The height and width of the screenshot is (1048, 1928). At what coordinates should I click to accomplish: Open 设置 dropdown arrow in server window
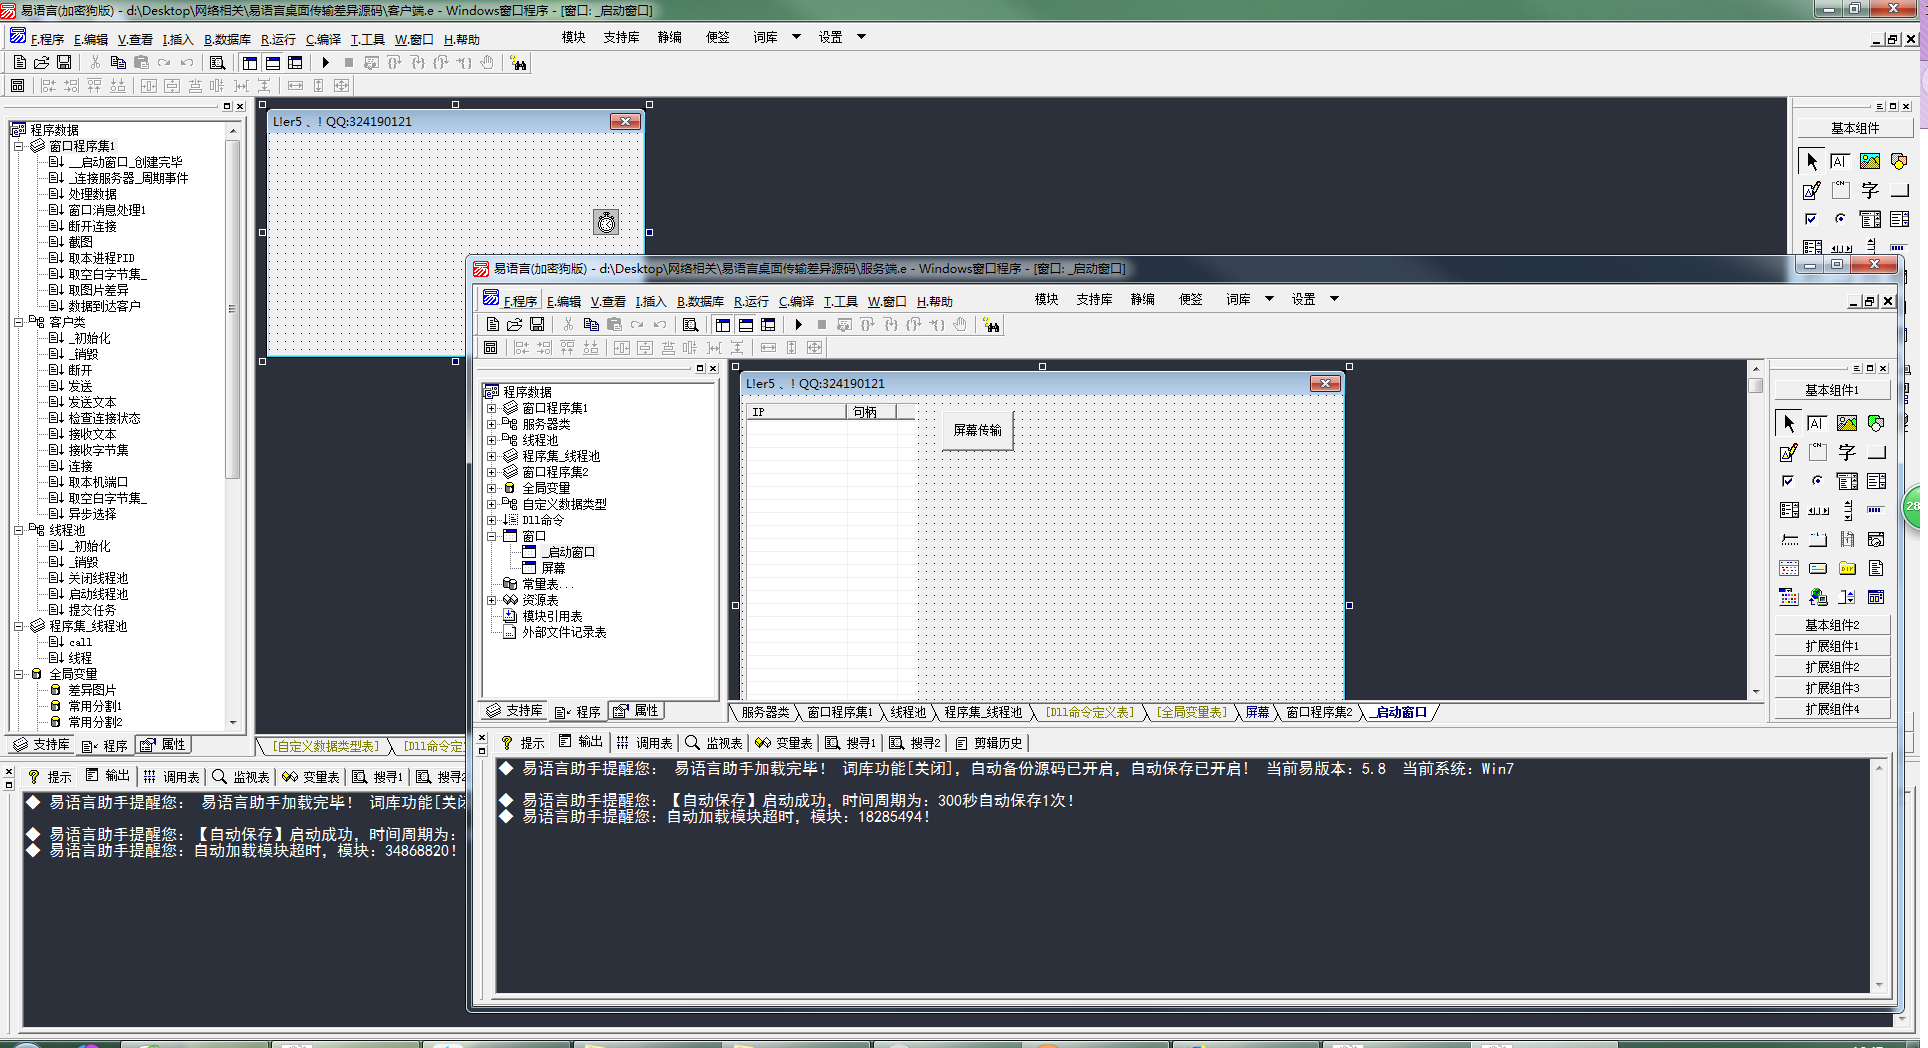[1334, 299]
